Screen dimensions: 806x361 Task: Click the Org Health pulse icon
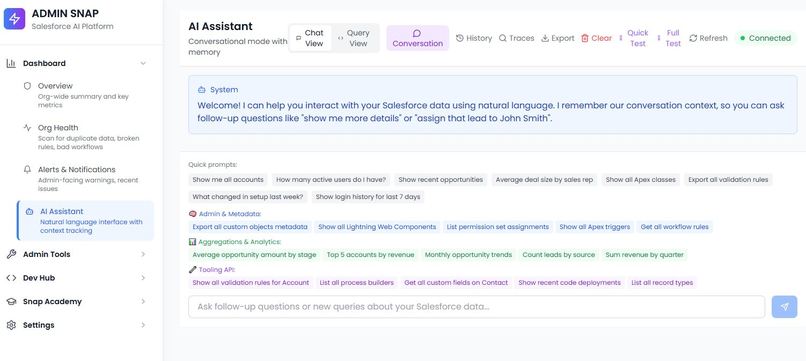(x=28, y=128)
